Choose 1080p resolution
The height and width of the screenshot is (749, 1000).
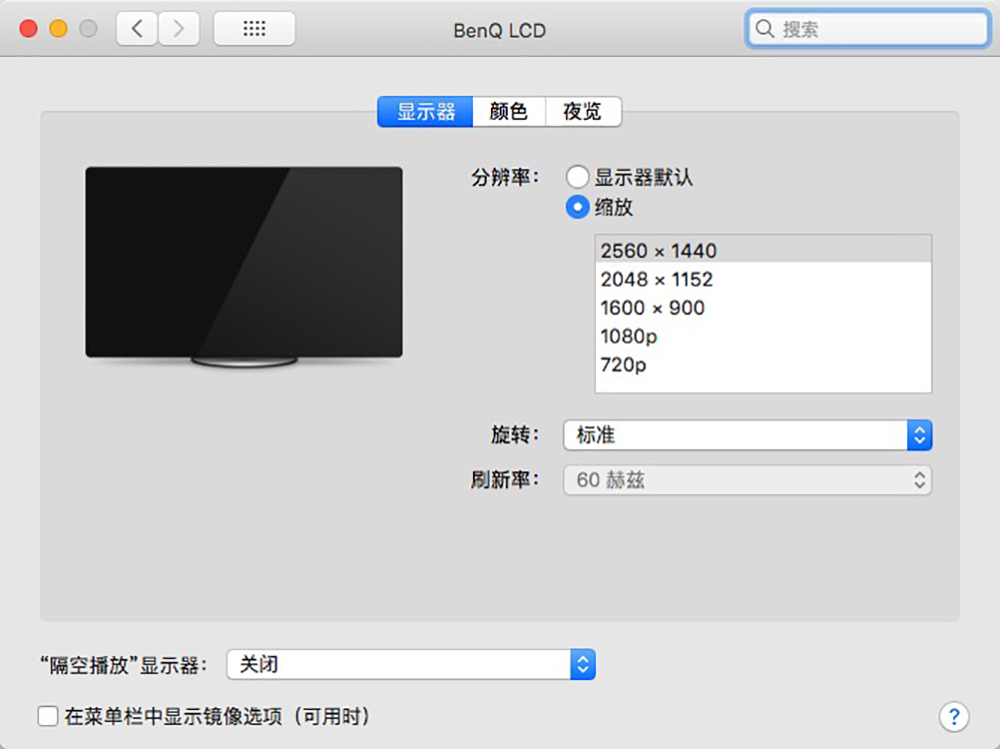(x=763, y=336)
